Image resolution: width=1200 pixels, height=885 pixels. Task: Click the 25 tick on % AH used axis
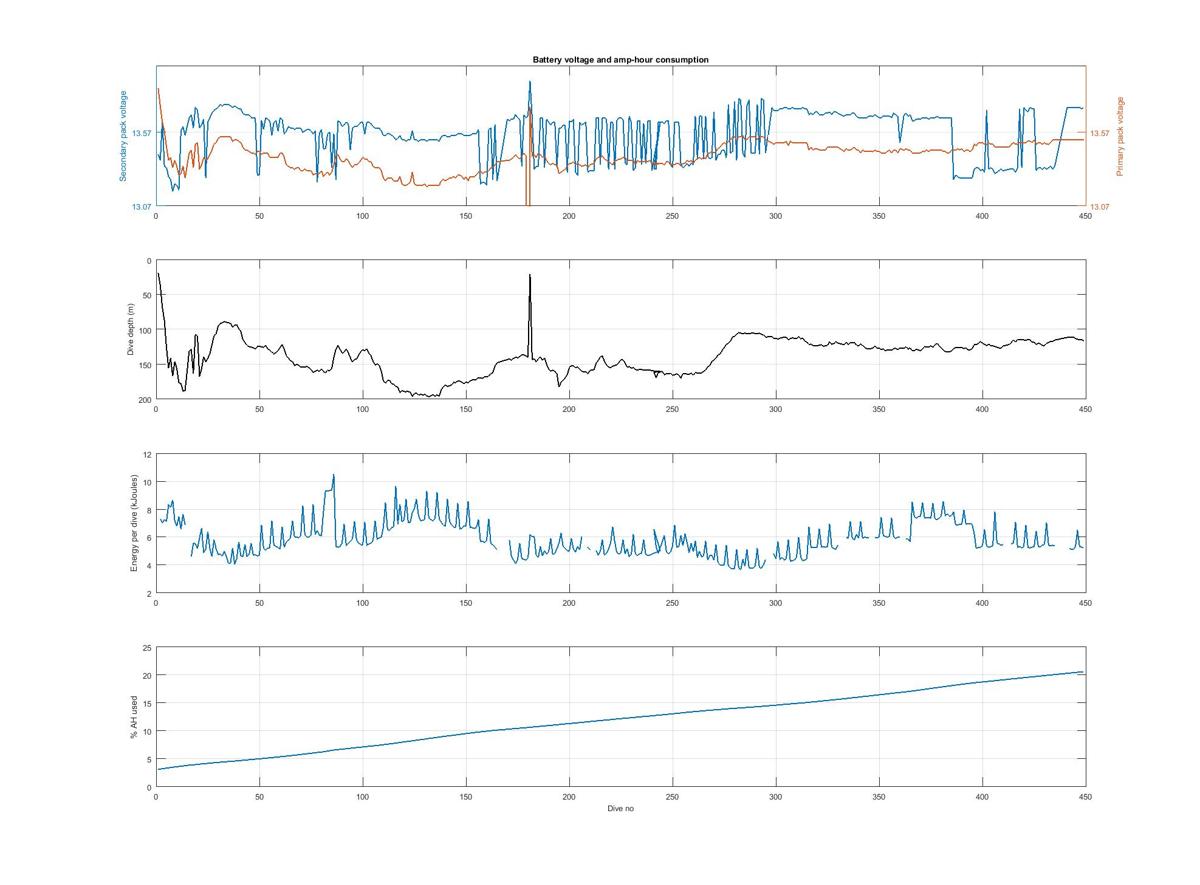146,648
